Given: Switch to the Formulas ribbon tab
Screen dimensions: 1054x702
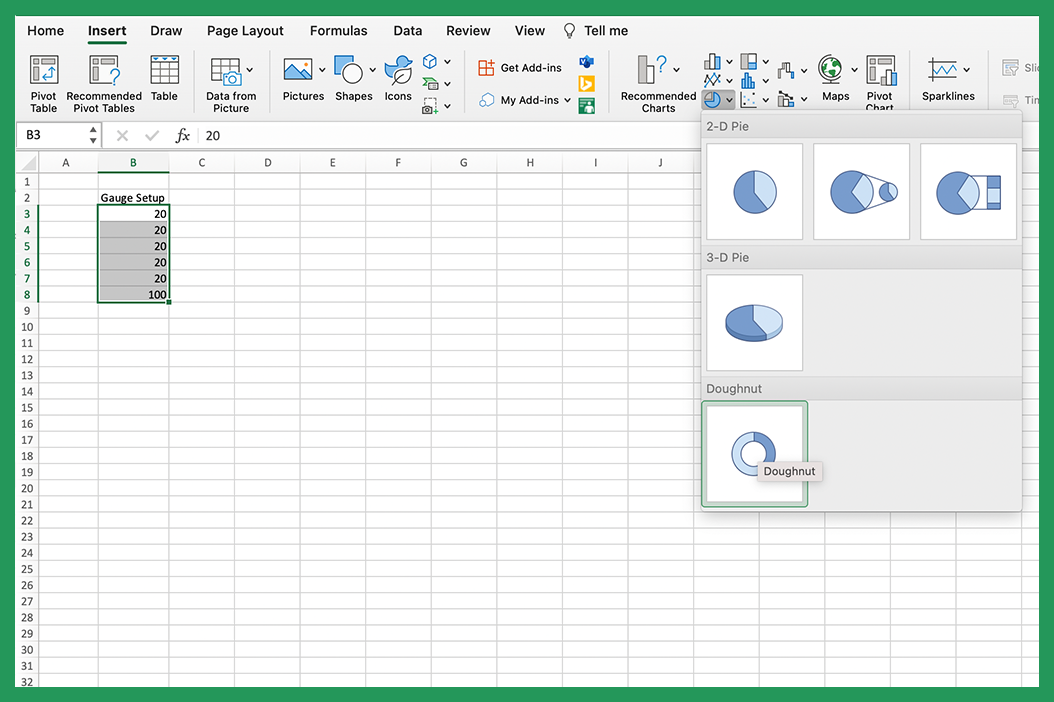Looking at the screenshot, I should point(338,30).
